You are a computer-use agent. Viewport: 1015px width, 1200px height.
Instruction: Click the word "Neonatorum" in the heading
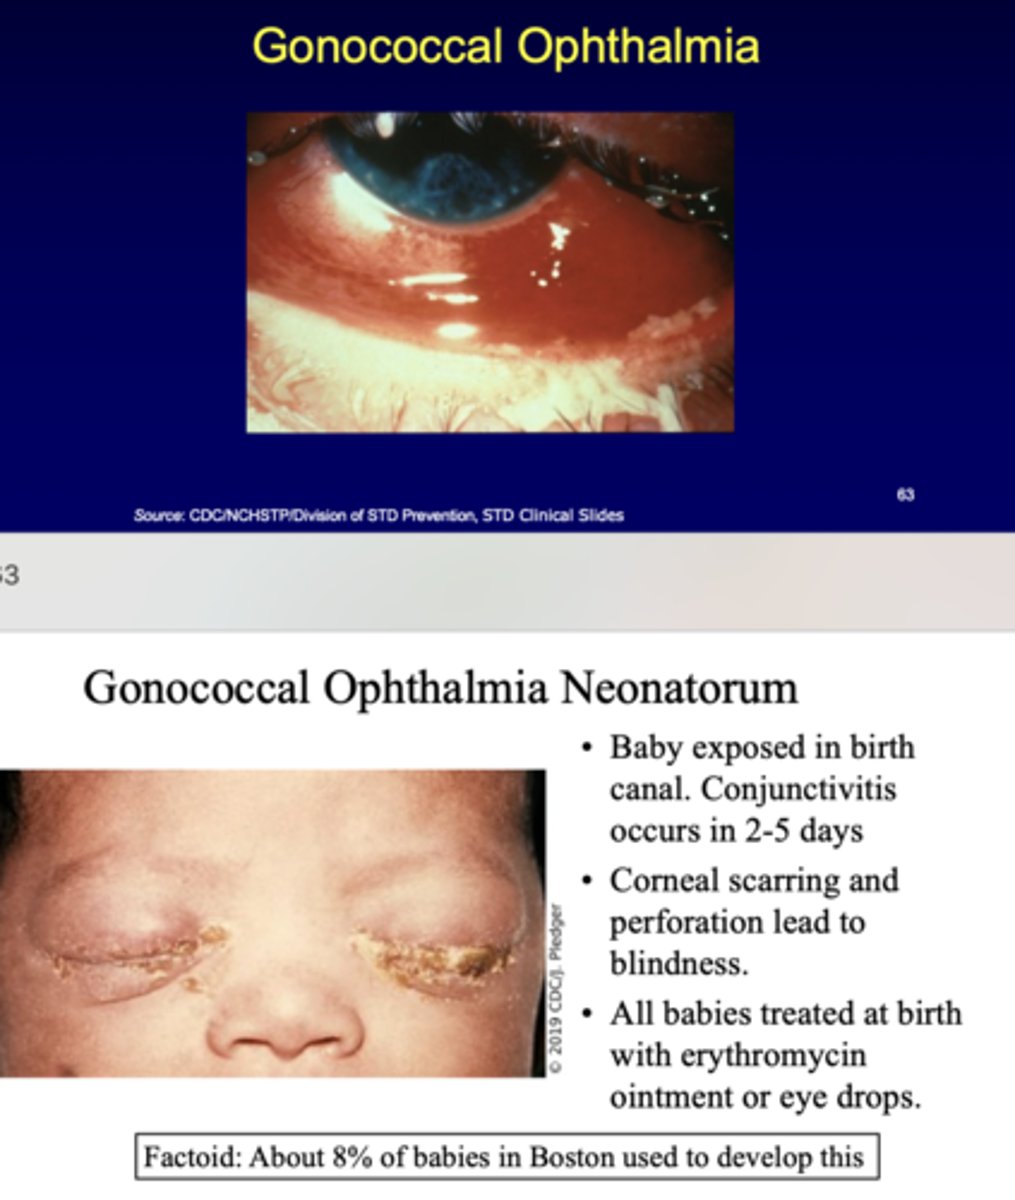[x=678, y=689]
